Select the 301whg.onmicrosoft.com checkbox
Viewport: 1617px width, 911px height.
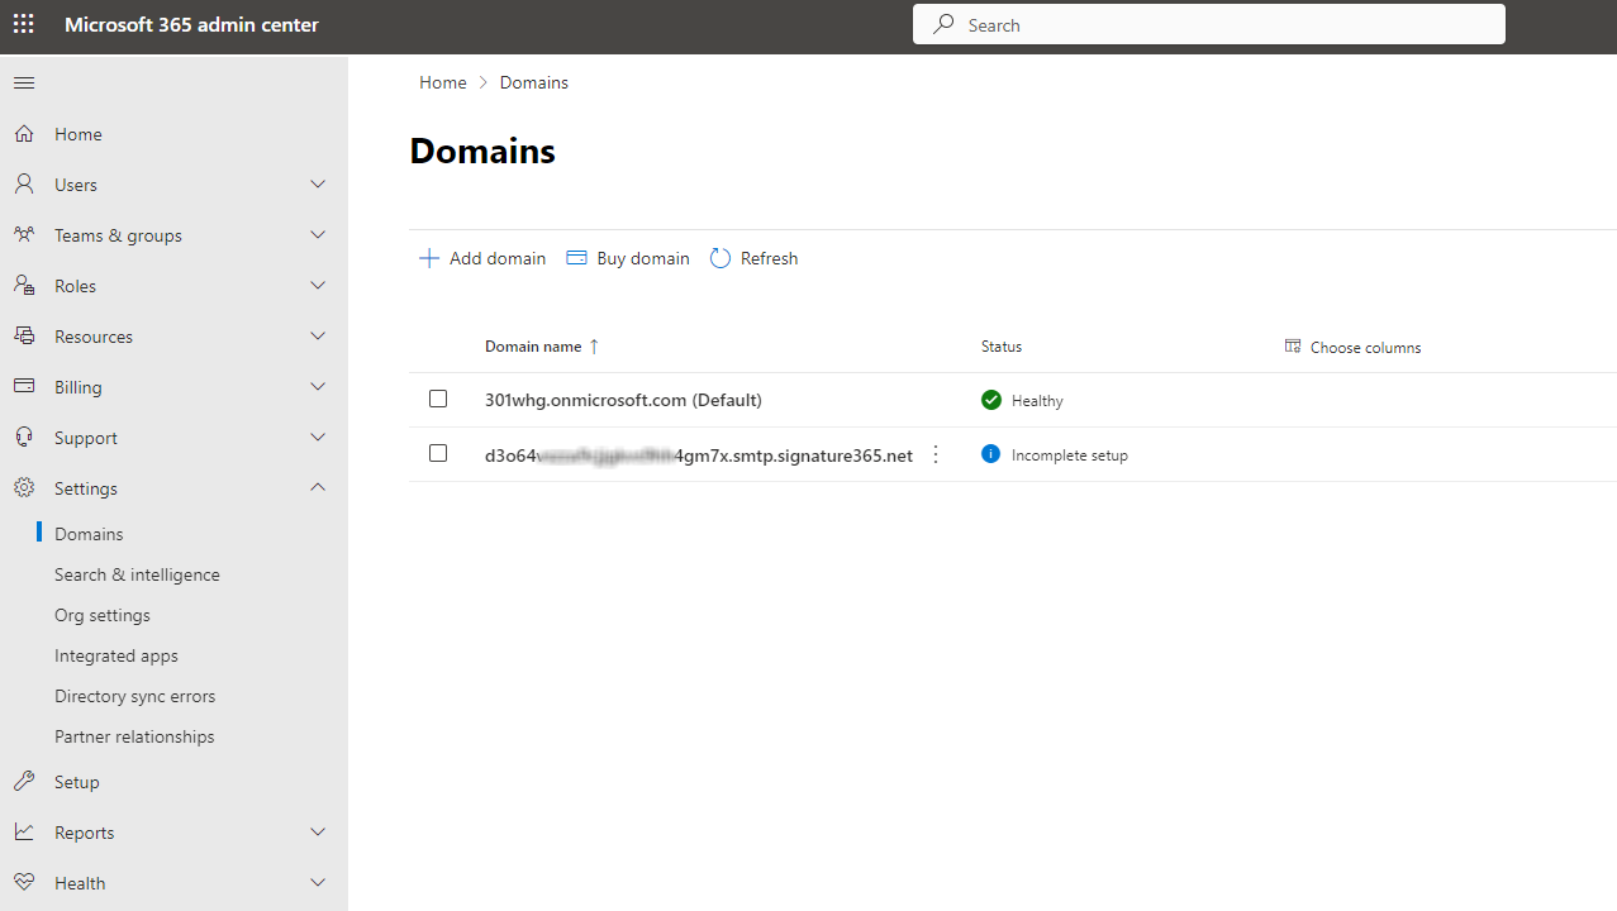pos(438,399)
